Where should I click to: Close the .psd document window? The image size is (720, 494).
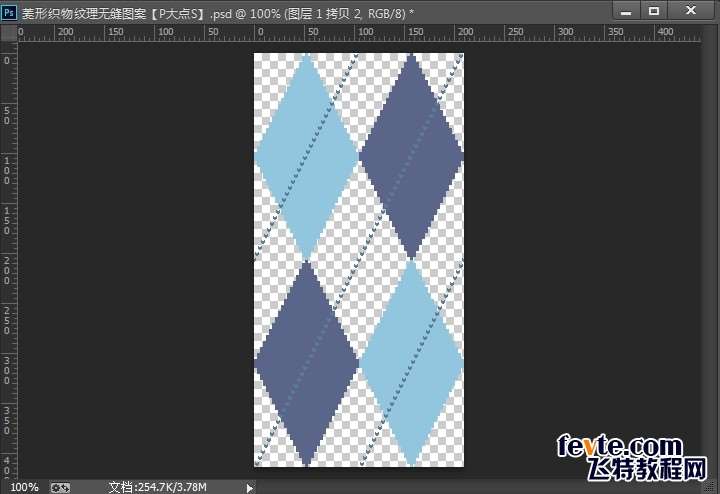691,10
